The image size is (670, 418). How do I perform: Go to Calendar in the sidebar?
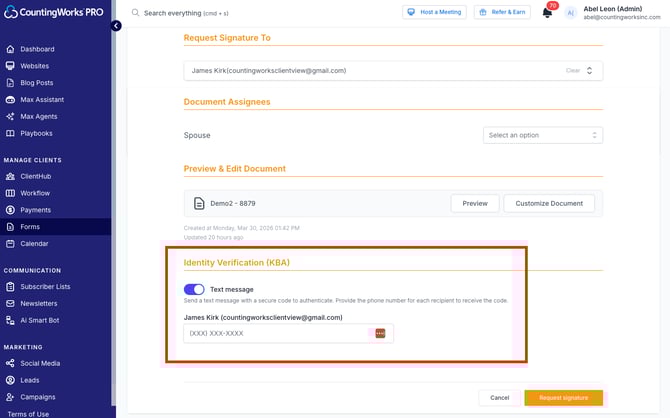pyautogui.click(x=34, y=243)
